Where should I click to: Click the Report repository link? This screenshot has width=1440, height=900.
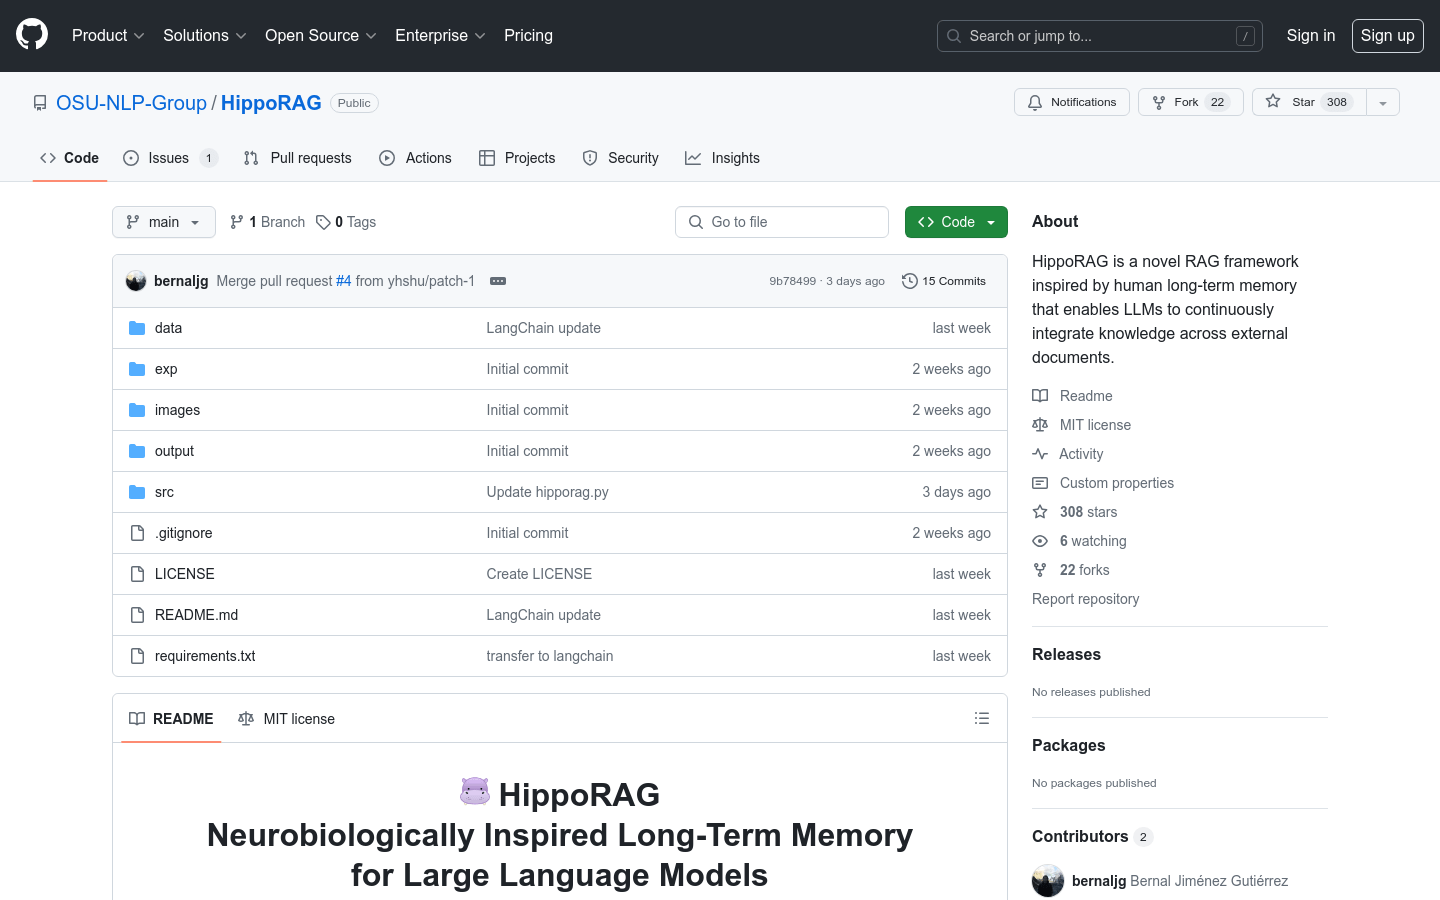pyautogui.click(x=1085, y=599)
